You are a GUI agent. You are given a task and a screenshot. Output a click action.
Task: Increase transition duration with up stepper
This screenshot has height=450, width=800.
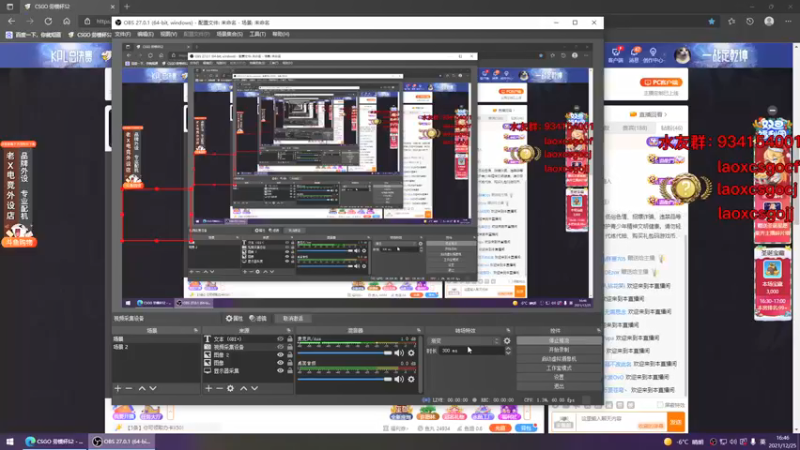pos(508,348)
